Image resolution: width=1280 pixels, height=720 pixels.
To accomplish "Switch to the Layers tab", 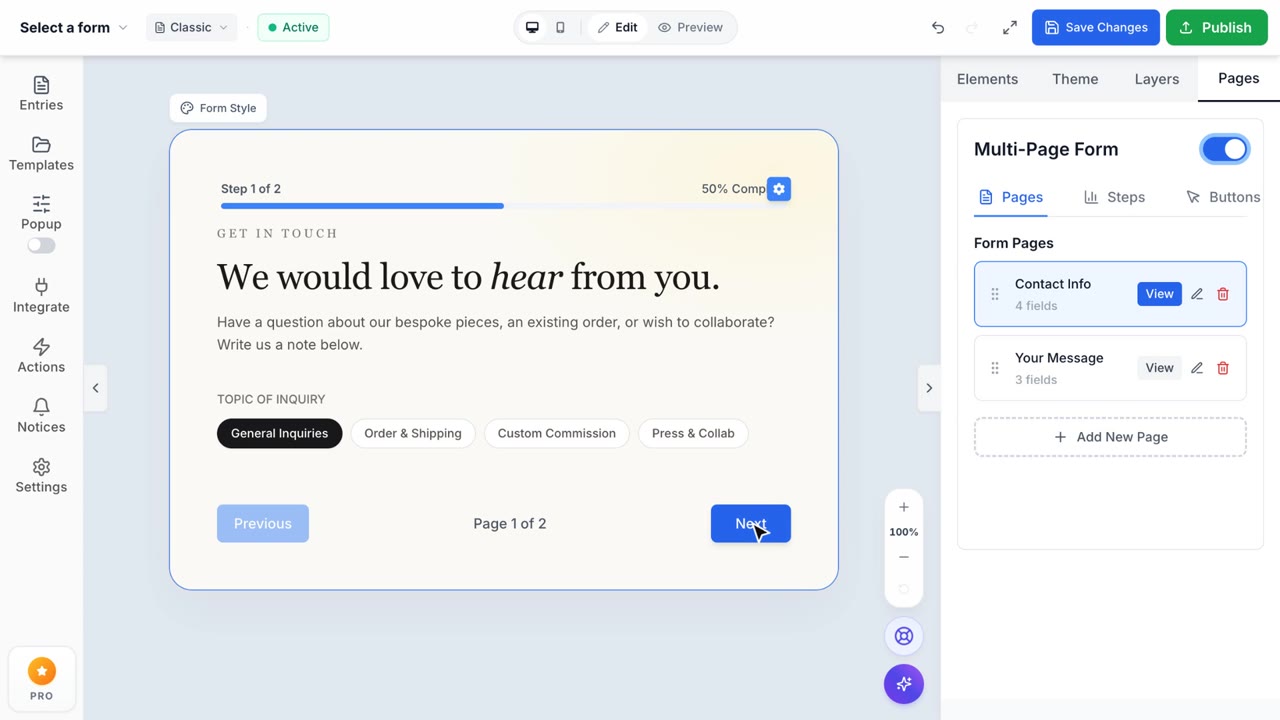I will (x=1157, y=79).
